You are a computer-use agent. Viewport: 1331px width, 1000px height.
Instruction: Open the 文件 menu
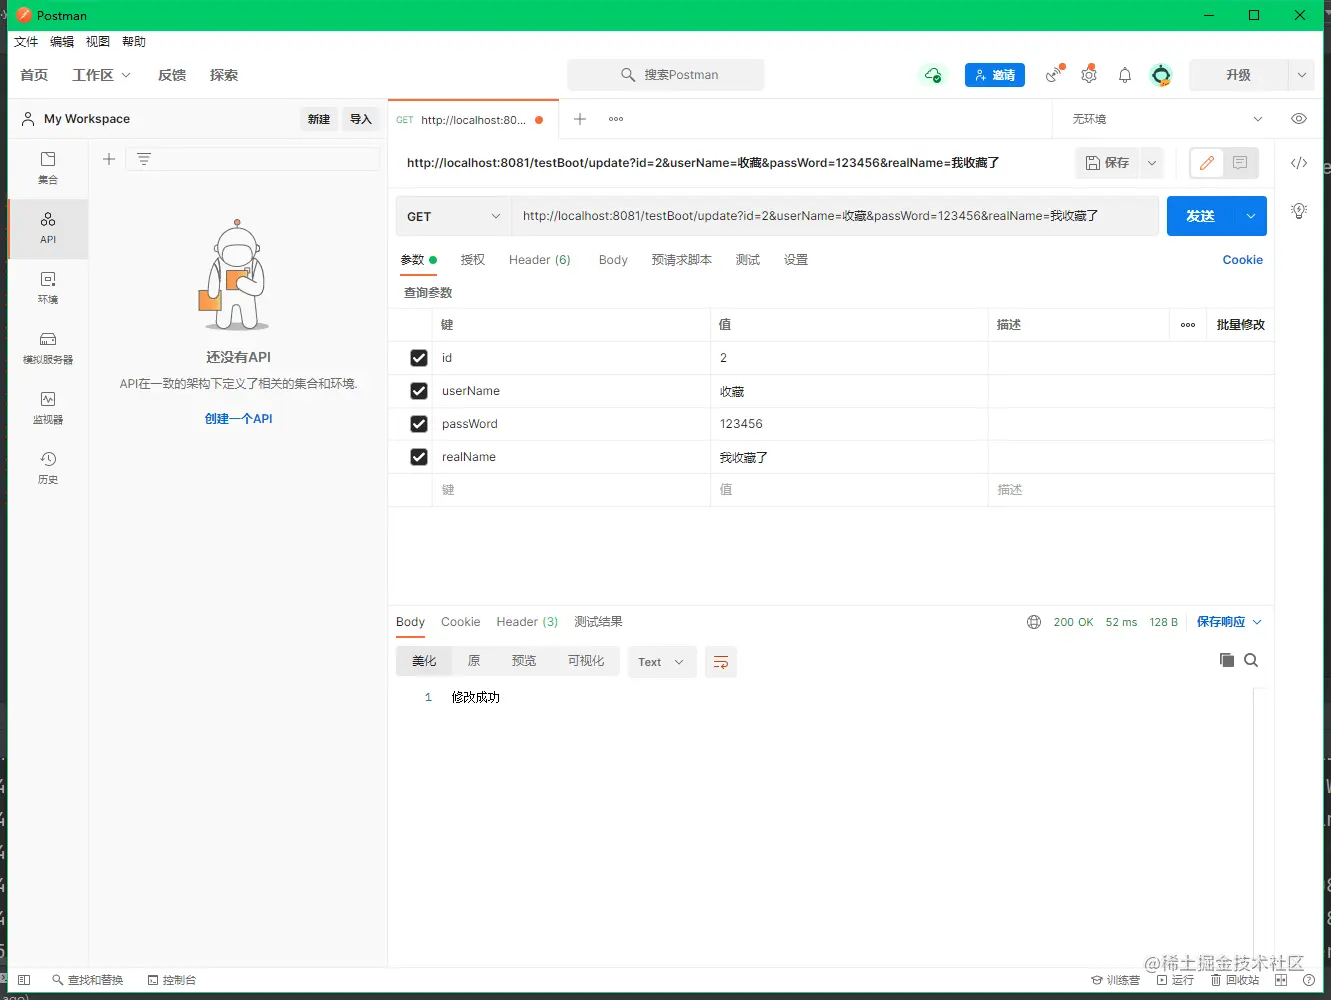point(26,42)
